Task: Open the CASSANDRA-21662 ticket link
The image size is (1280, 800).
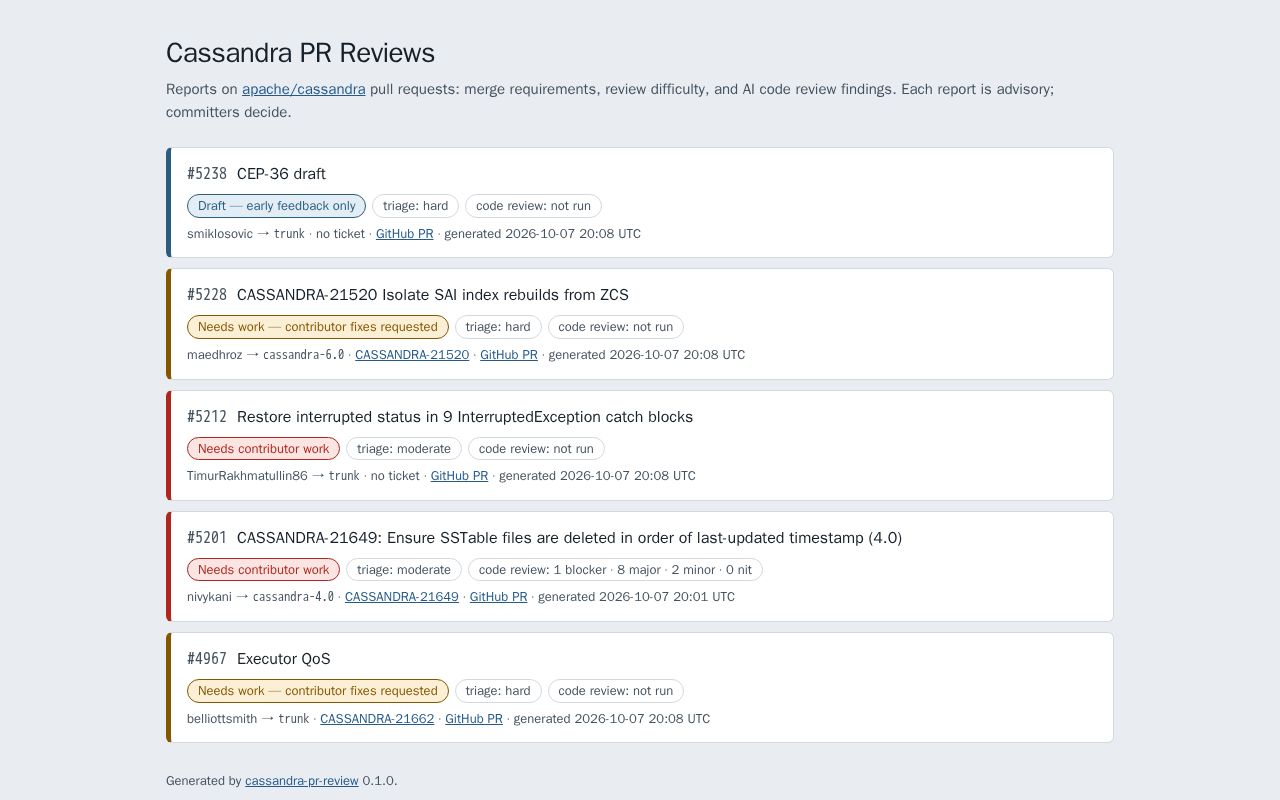Action: click(377, 718)
